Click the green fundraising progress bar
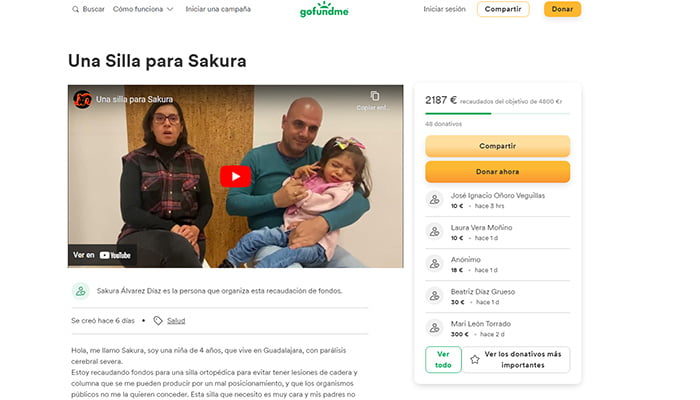The image size is (700, 400). coord(497,114)
